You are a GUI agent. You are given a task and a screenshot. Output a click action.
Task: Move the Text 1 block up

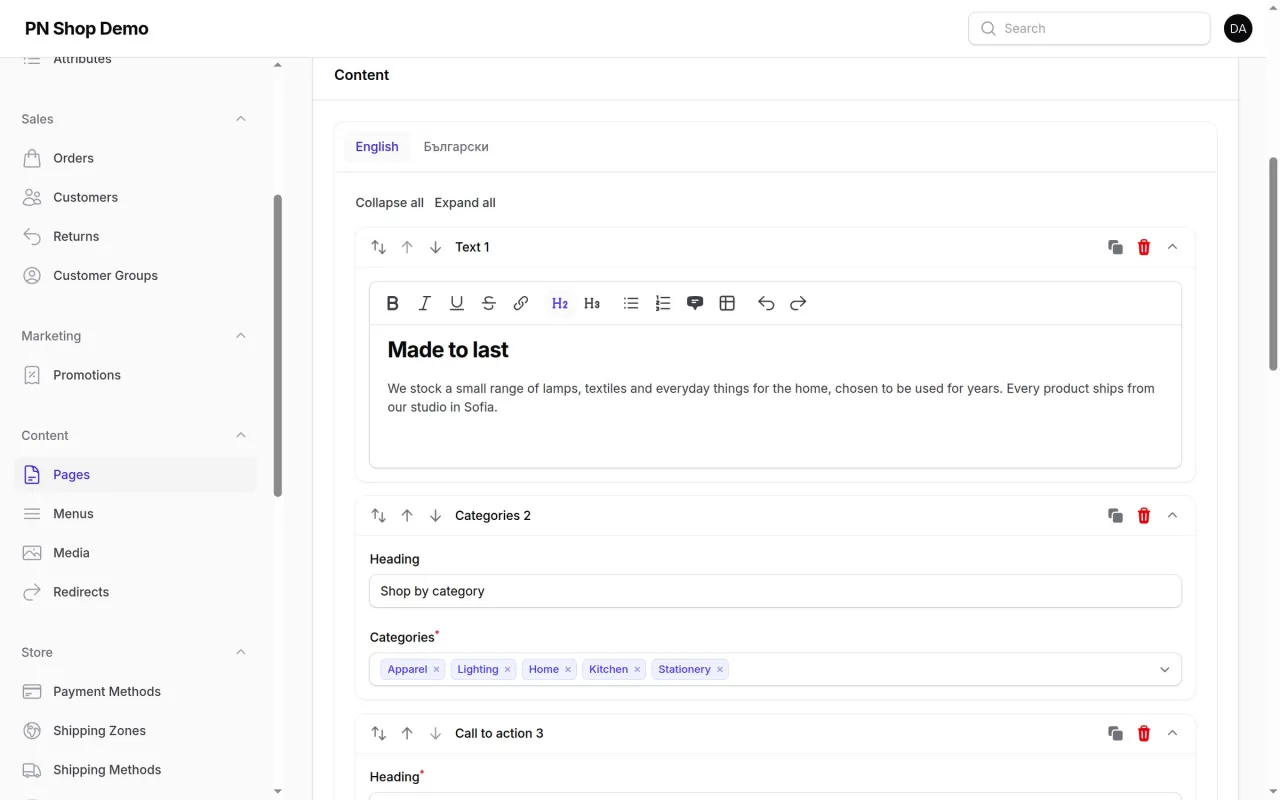407,247
